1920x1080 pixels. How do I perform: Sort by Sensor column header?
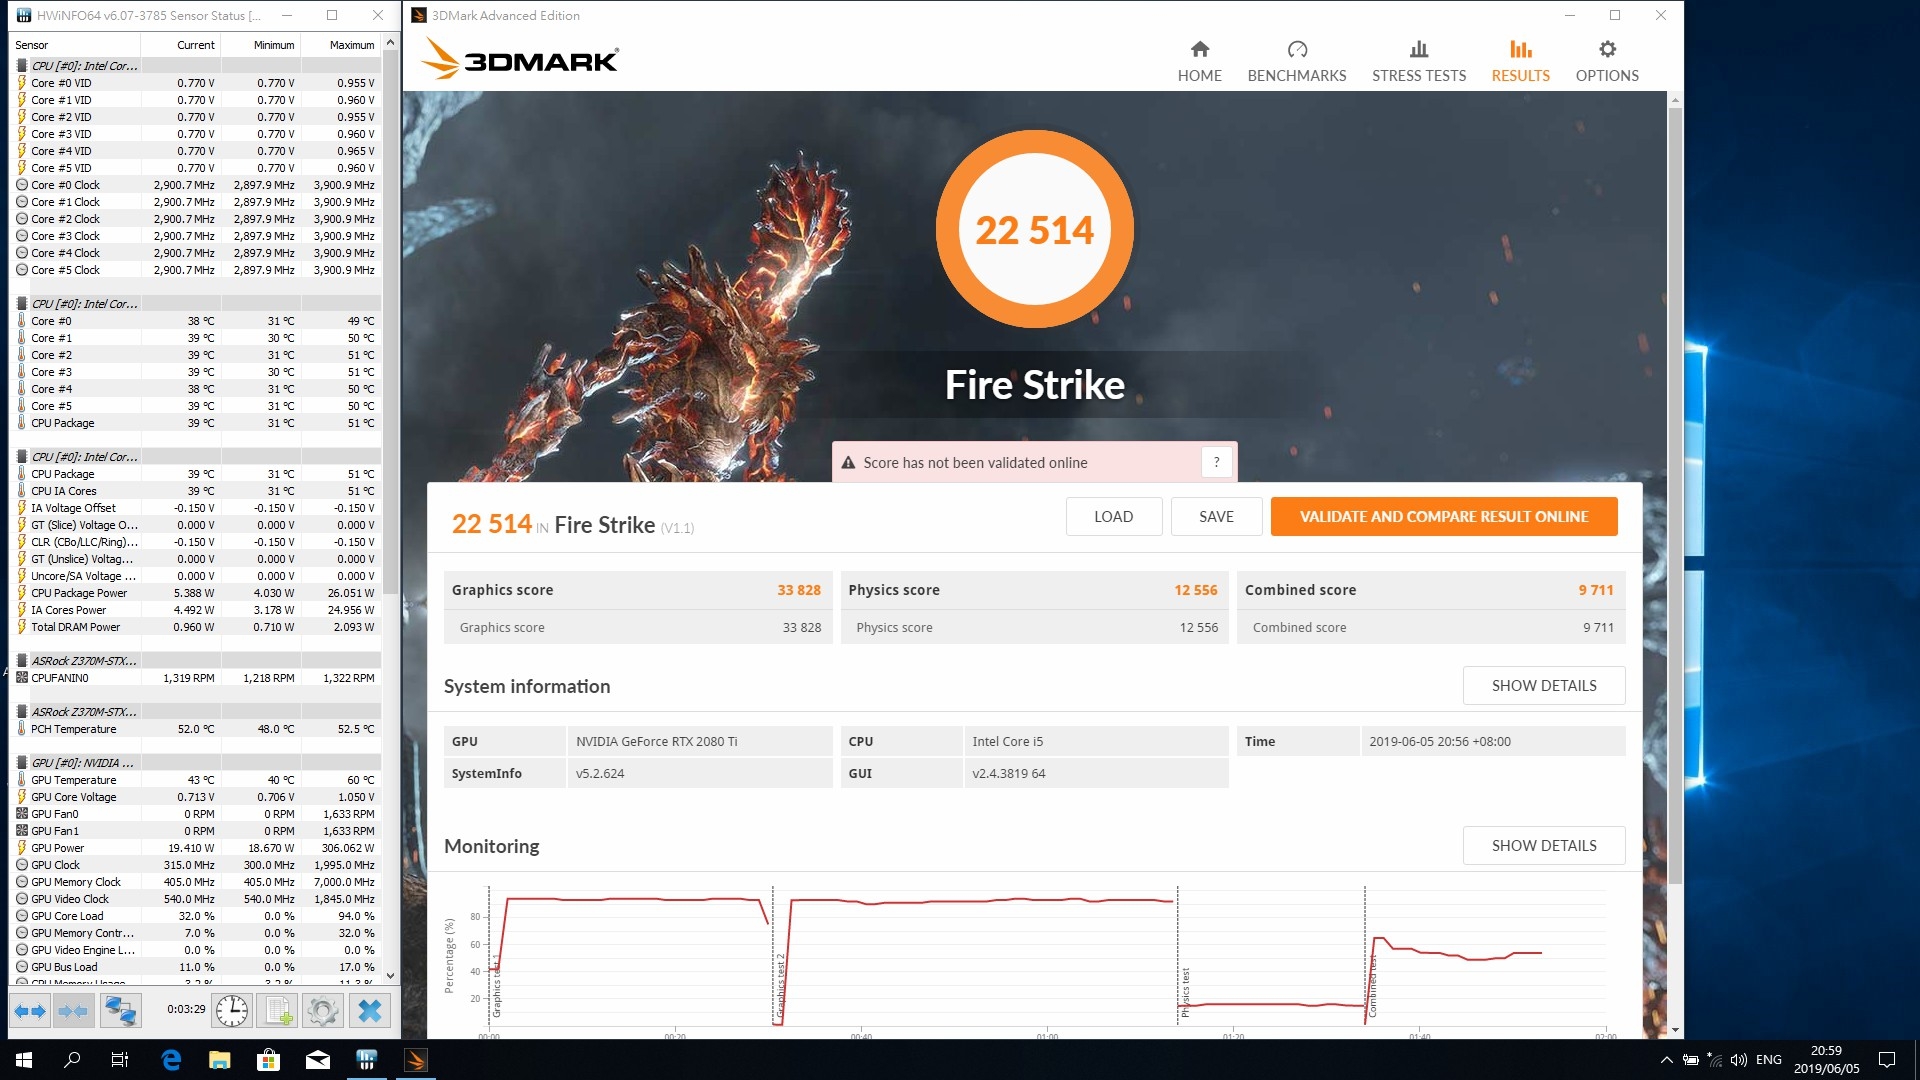click(x=75, y=45)
